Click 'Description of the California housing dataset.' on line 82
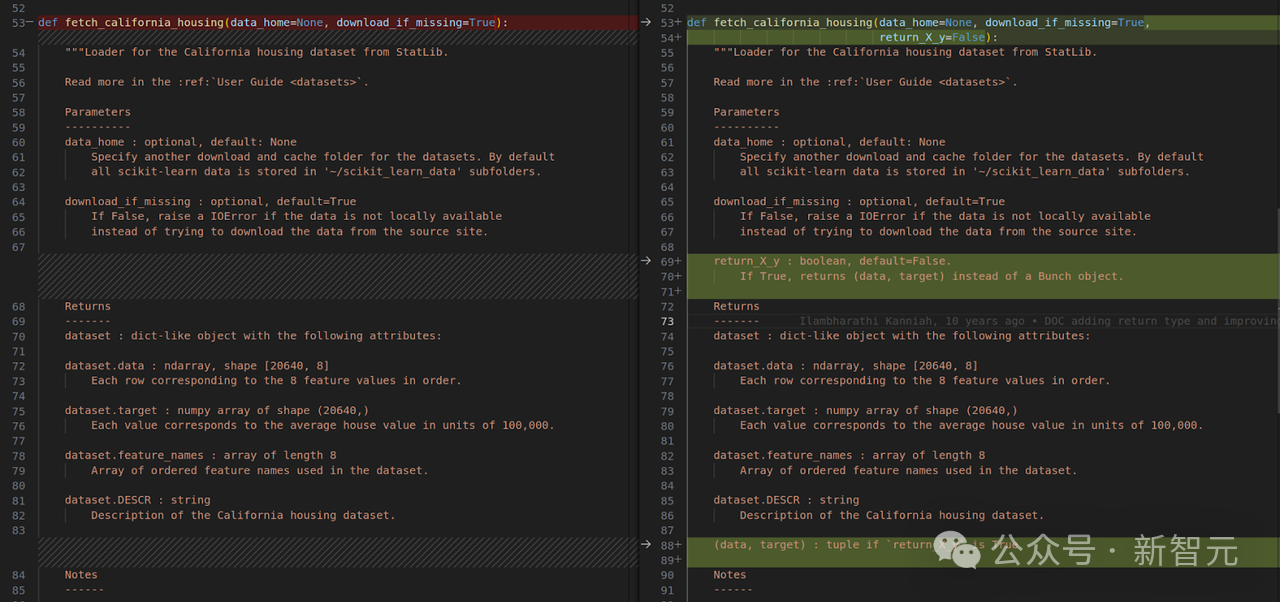The height and width of the screenshot is (602, 1280). click(243, 515)
